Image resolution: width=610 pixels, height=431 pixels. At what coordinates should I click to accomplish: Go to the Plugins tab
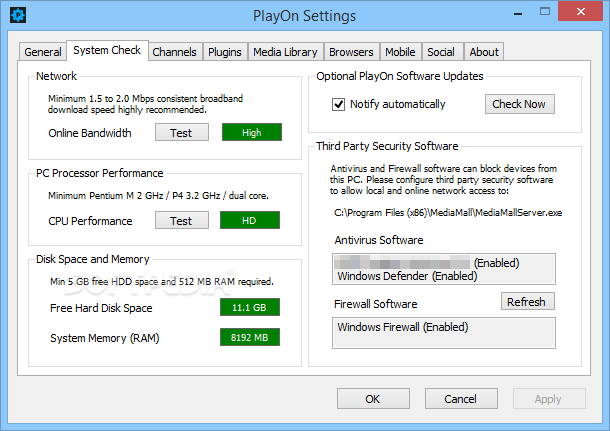pyautogui.click(x=225, y=52)
